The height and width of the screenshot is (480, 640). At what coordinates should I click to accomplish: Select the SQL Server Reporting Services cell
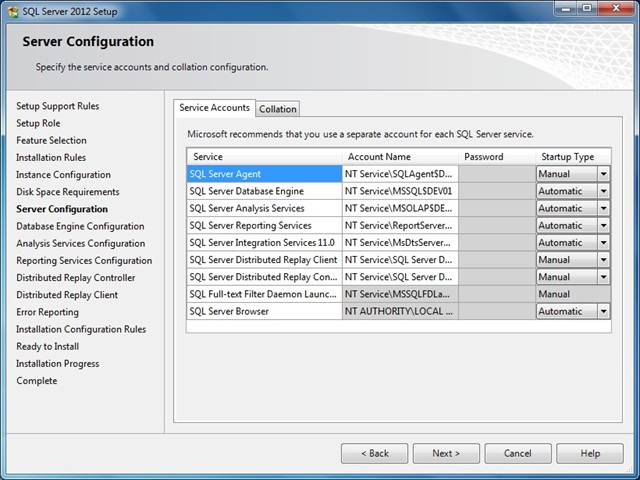click(x=264, y=225)
